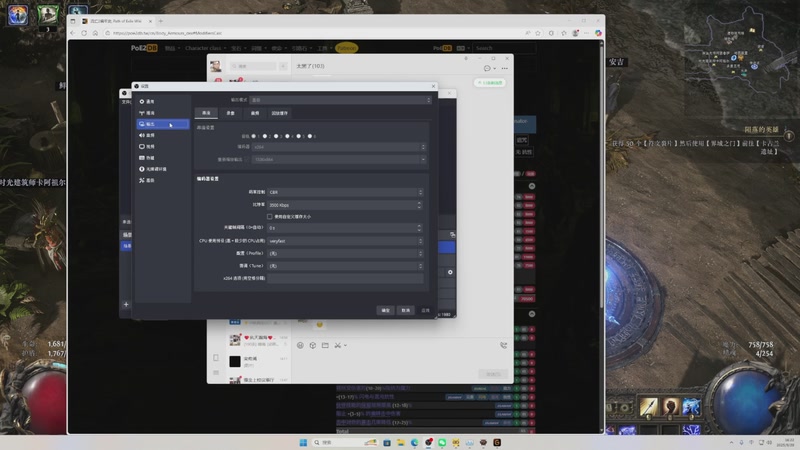Go back in the browser

click(x=72, y=33)
